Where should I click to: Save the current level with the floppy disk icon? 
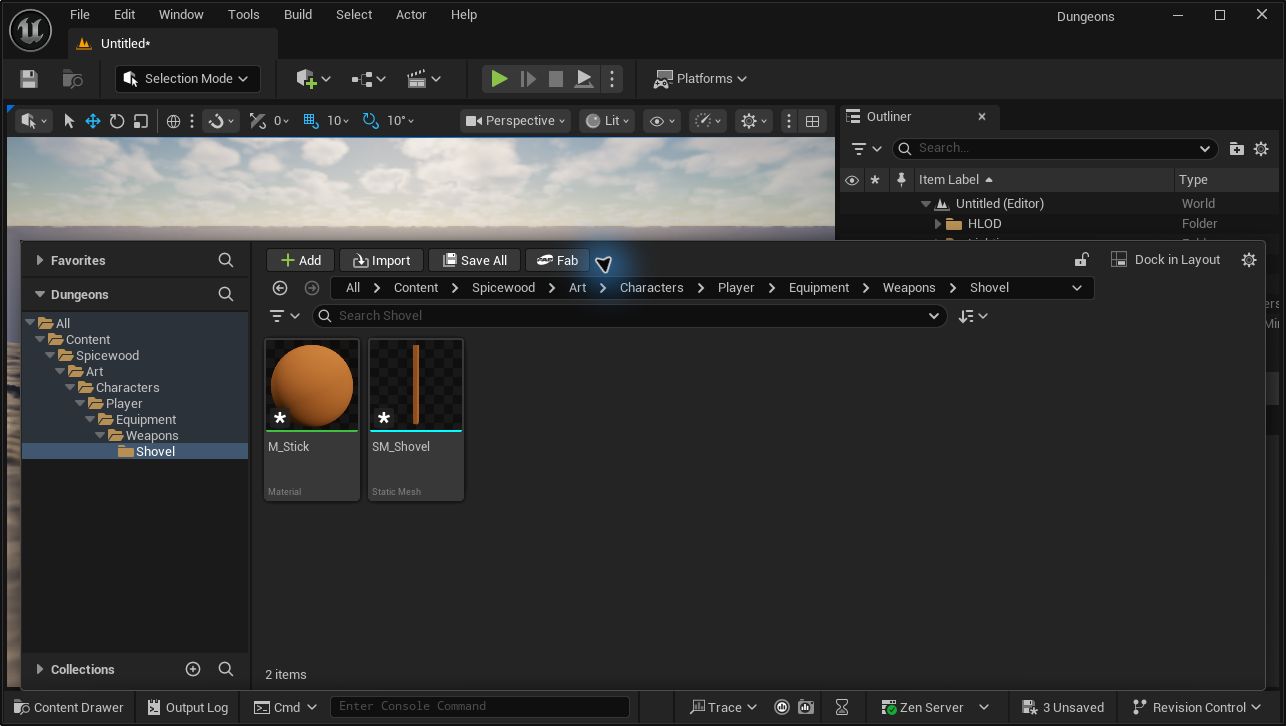(29, 79)
